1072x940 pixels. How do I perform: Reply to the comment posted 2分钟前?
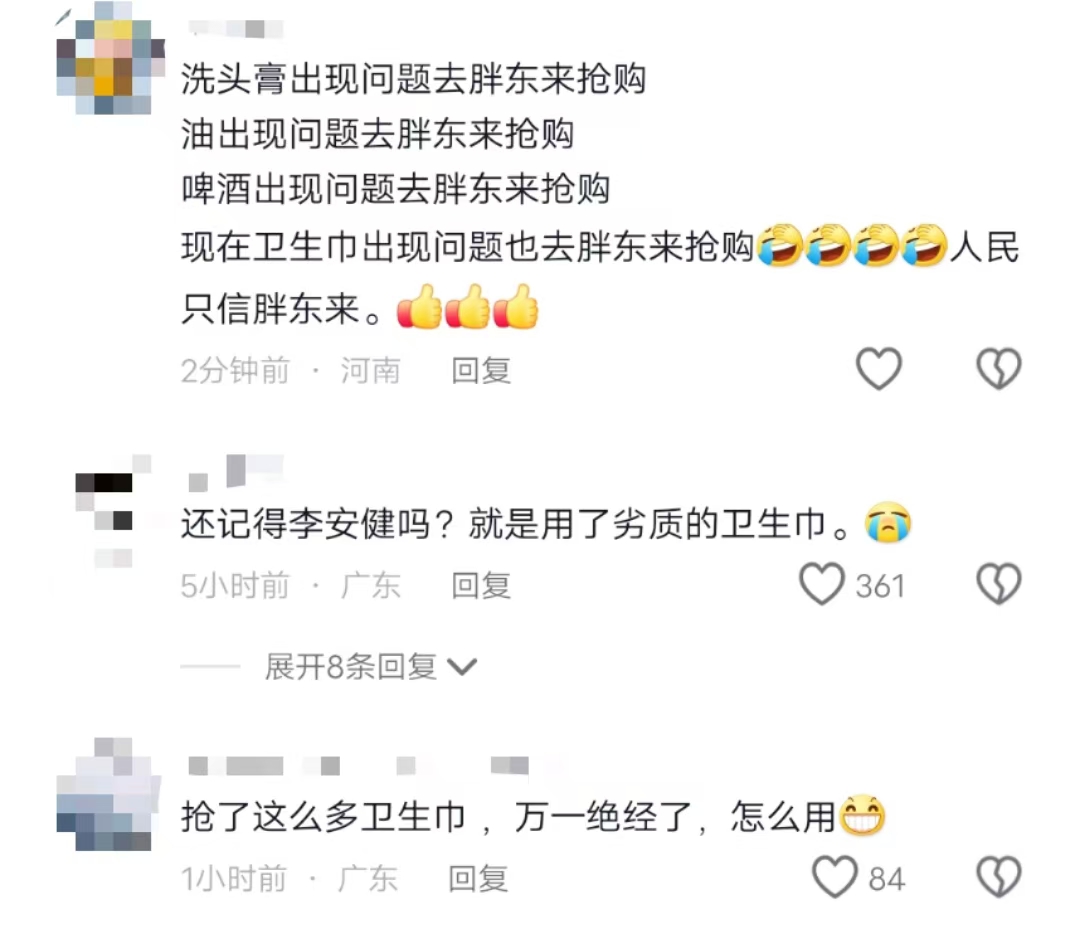481,371
